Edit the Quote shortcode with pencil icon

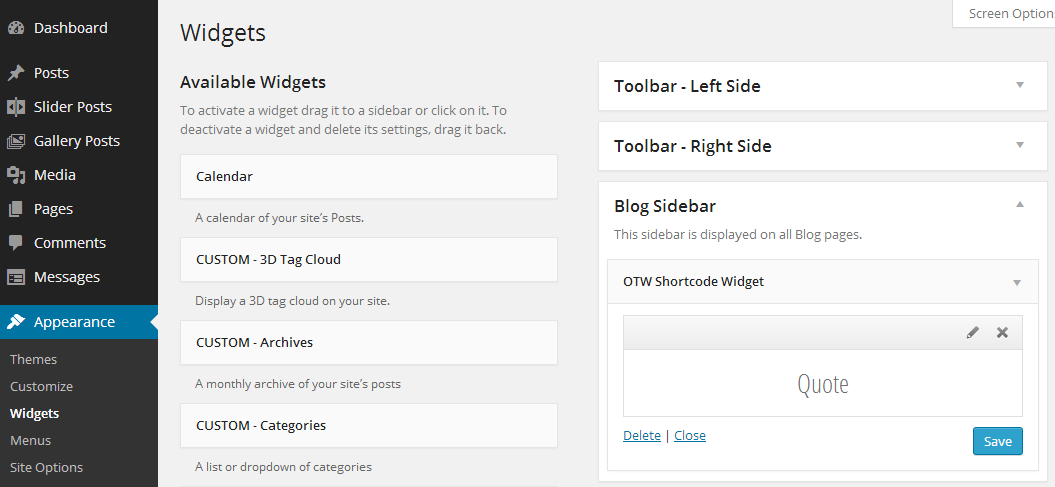click(x=972, y=332)
